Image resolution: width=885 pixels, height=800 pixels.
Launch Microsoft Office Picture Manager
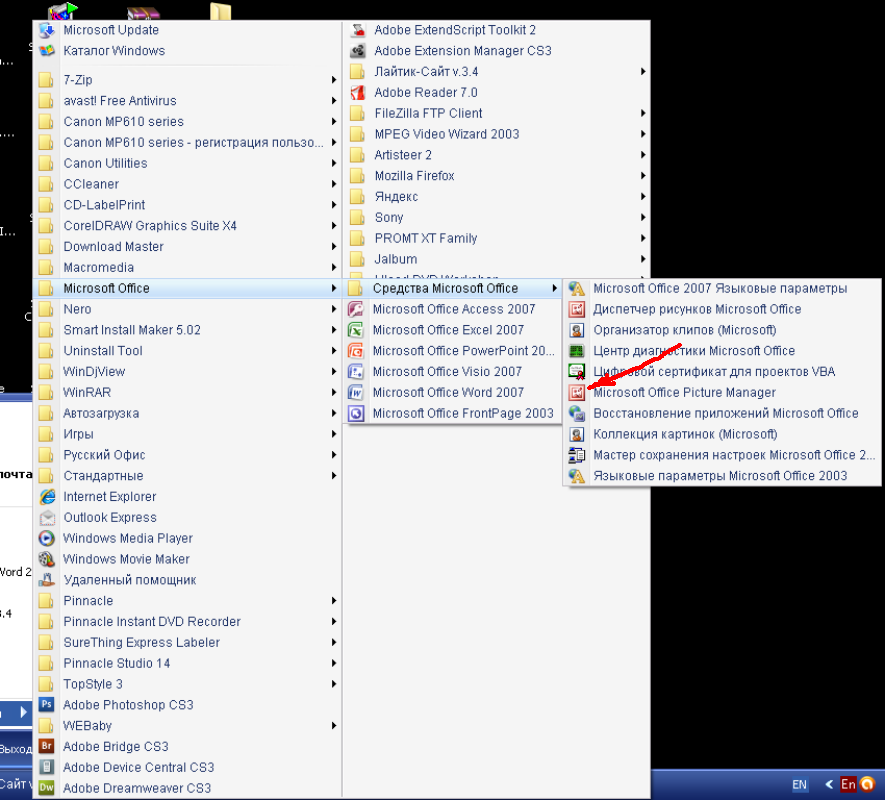coord(722,392)
